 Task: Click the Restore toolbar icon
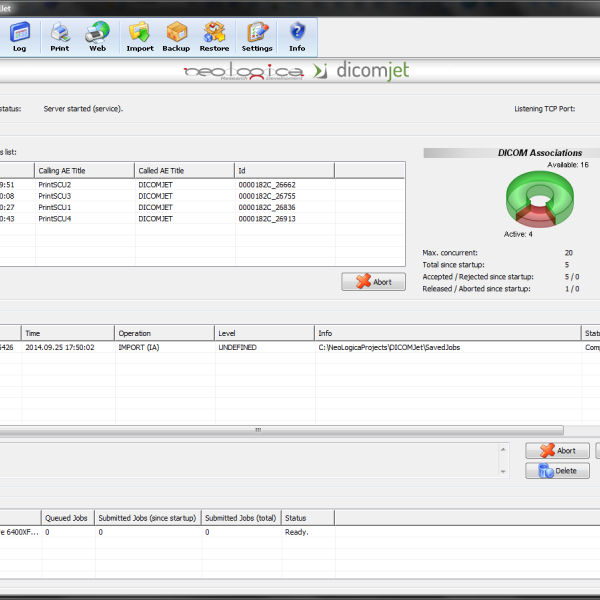coord(214,35)
